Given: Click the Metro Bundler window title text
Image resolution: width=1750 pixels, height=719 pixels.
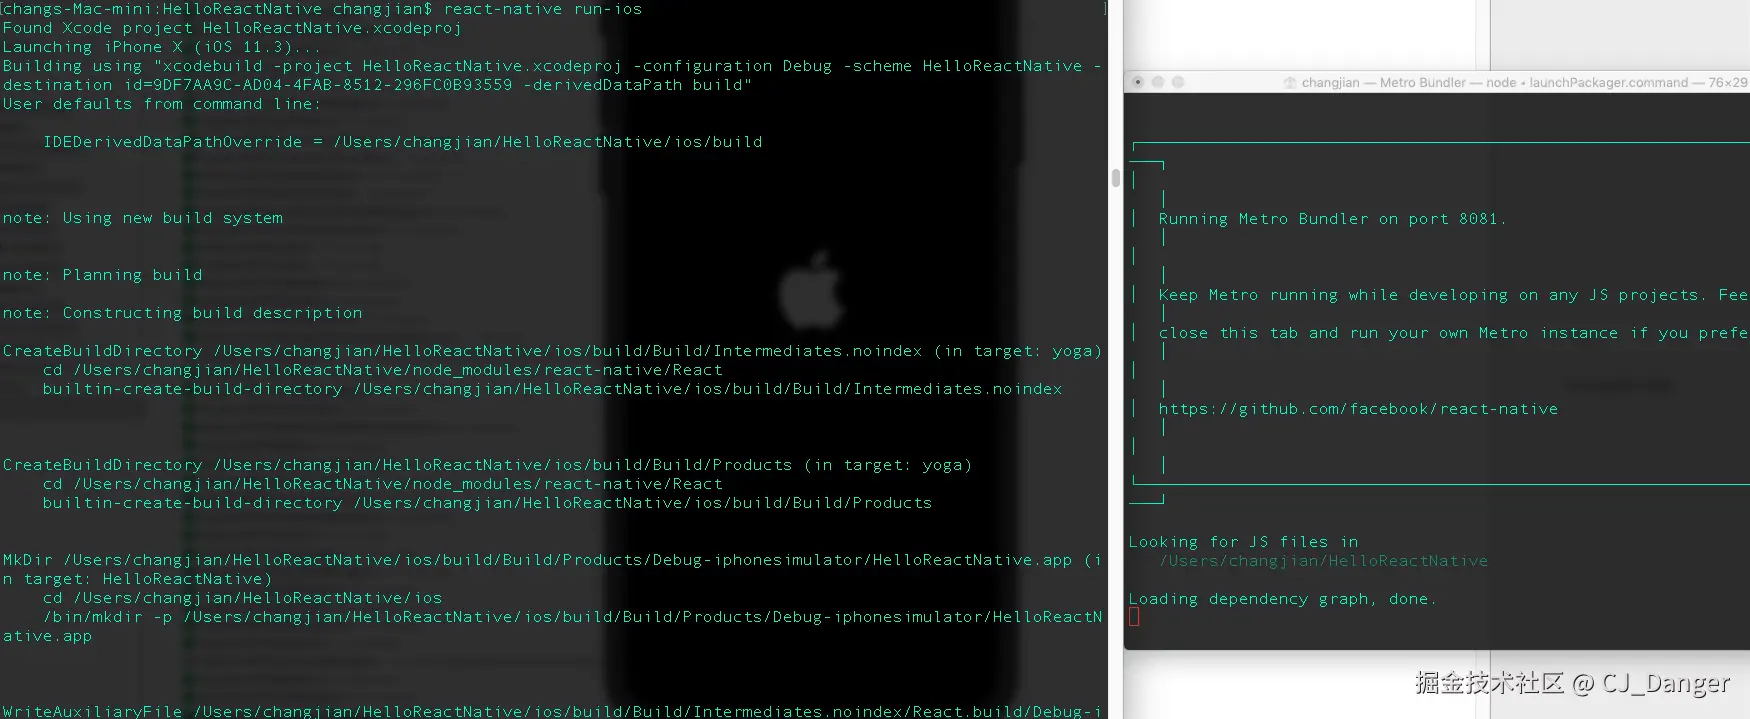Looking at the screenshot, I should coord(1524,83).
